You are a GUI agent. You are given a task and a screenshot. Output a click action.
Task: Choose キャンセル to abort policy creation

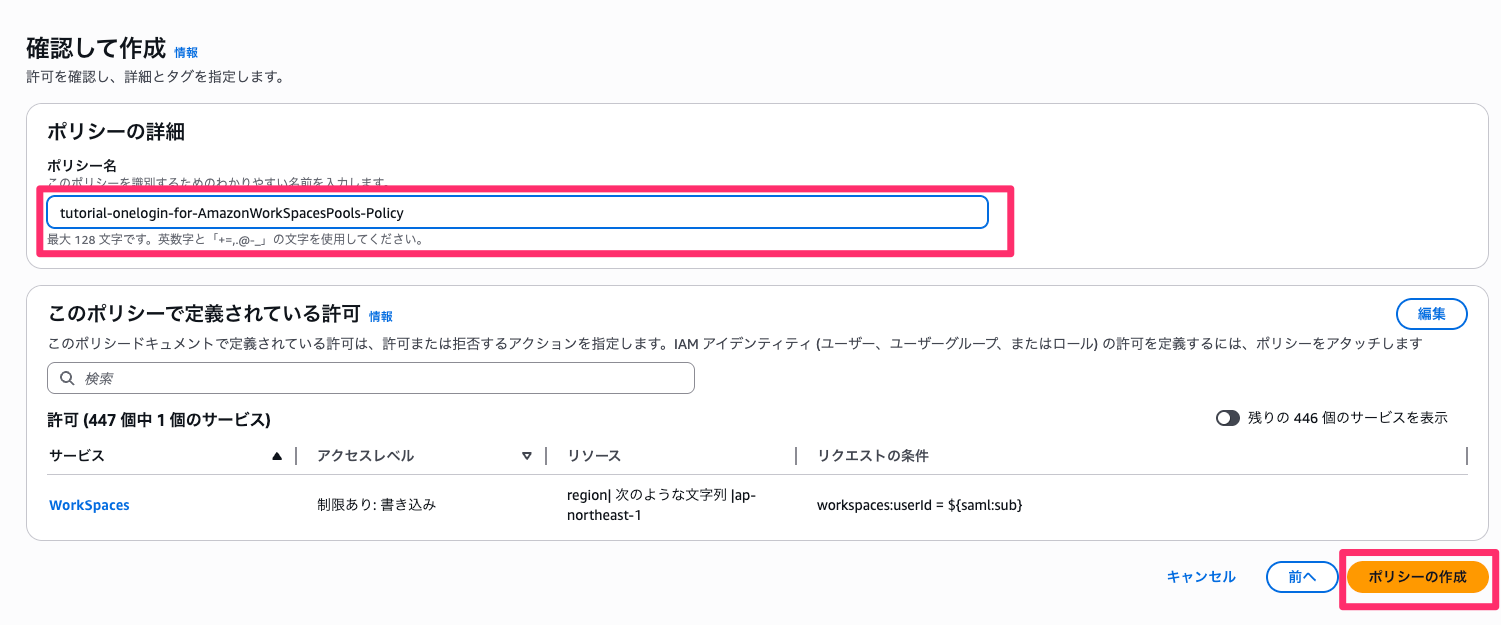coord(1199,577)
